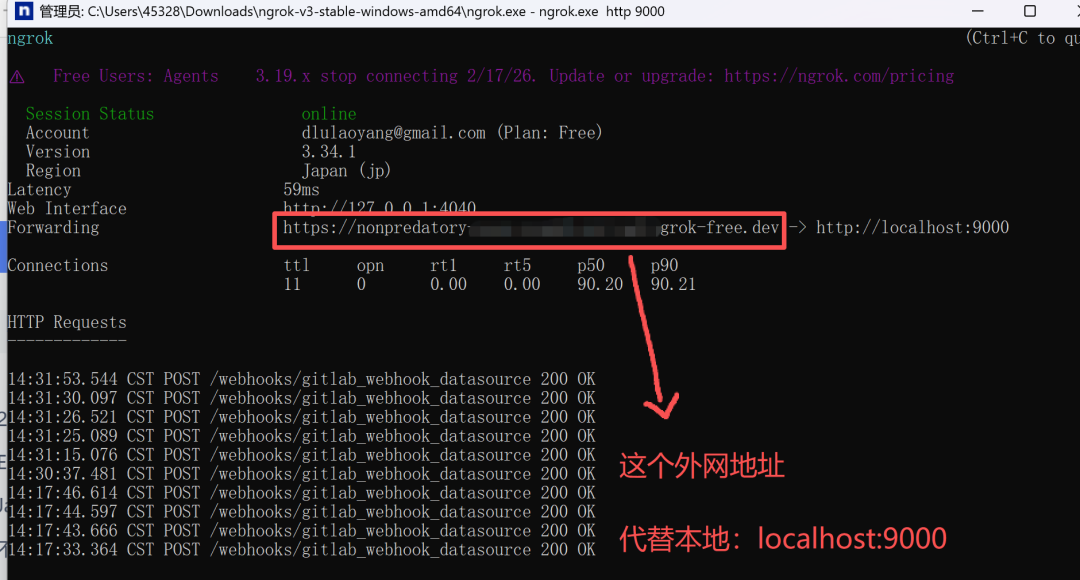Click the HTTP Requests heading

(x=67, y=322)
